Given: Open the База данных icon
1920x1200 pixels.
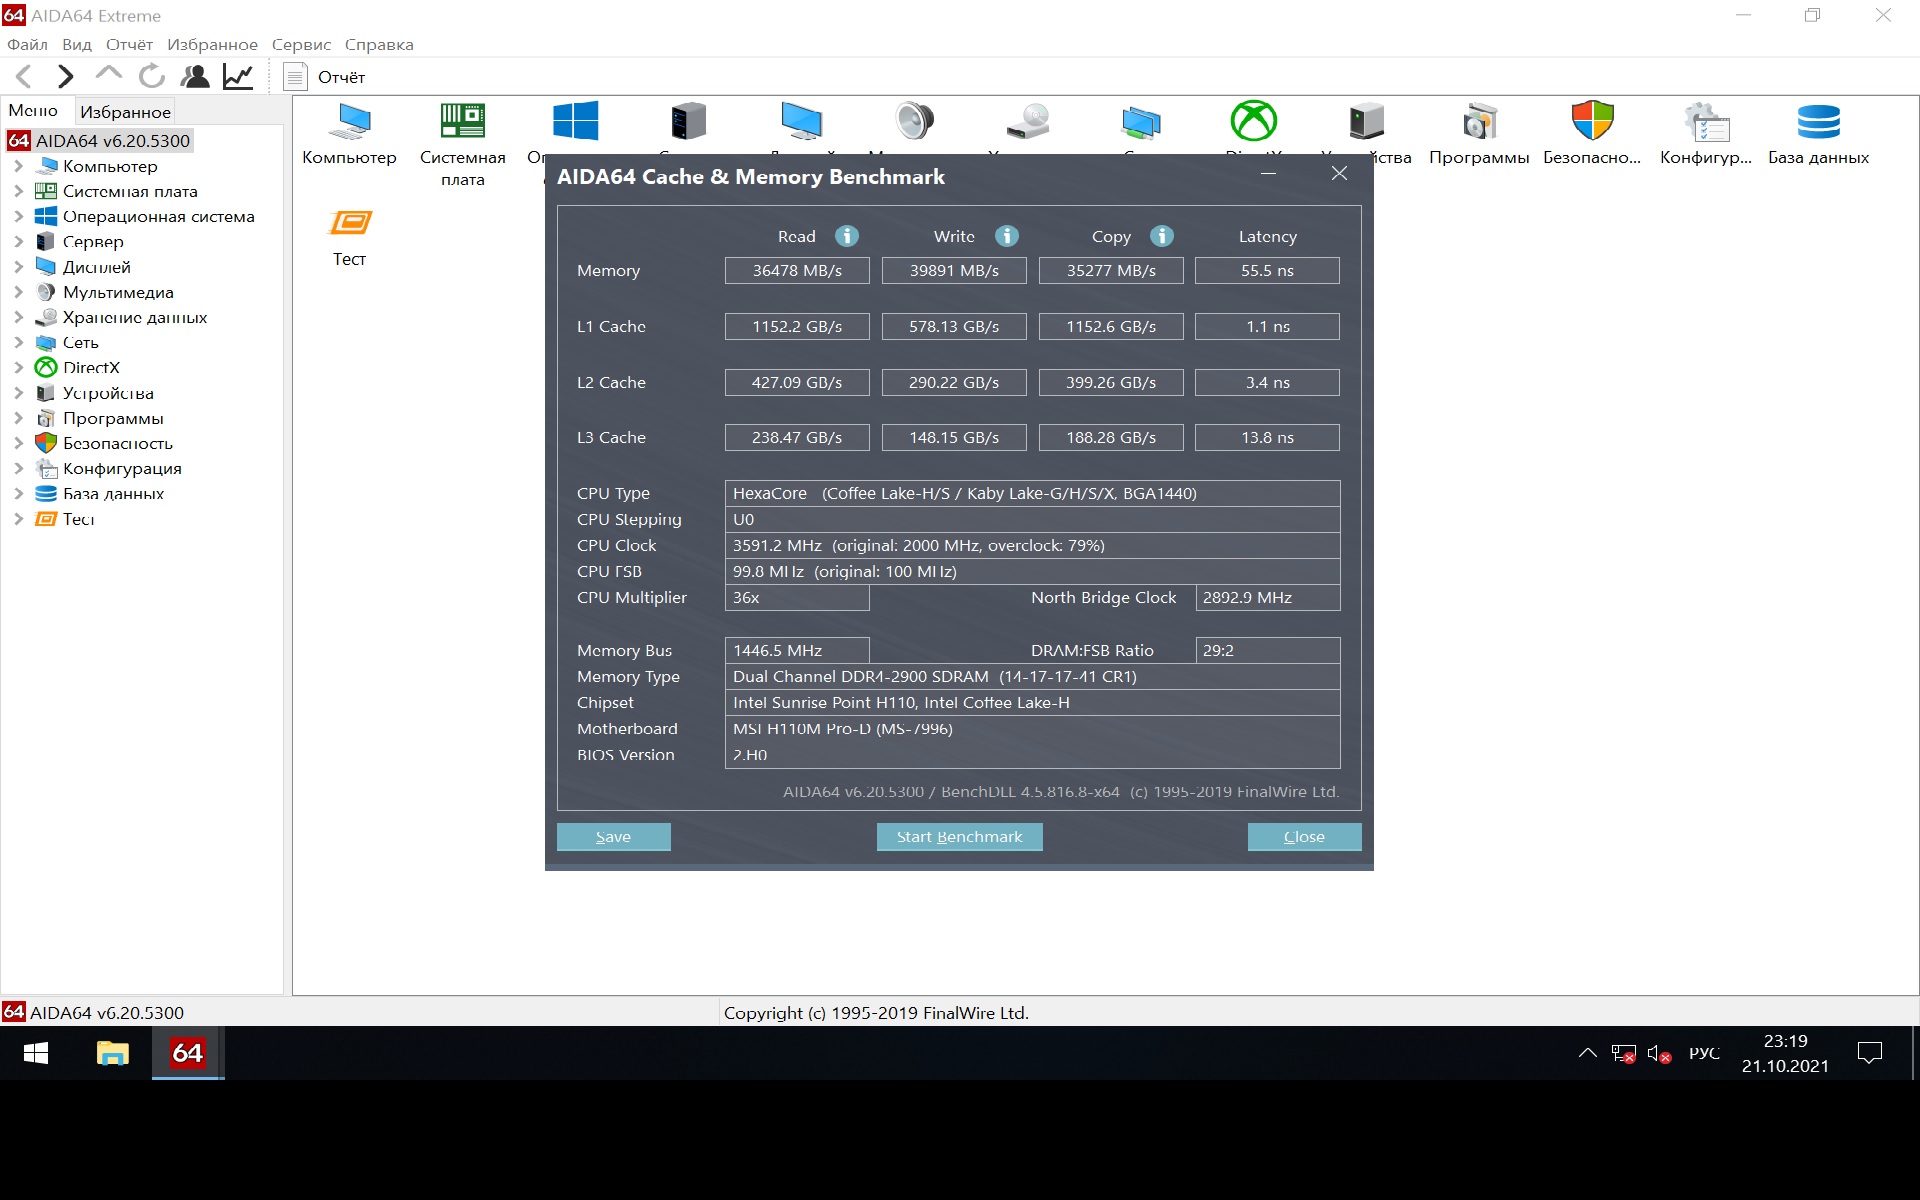Looking at the screenshot, I should click(x=1817, y=123).
